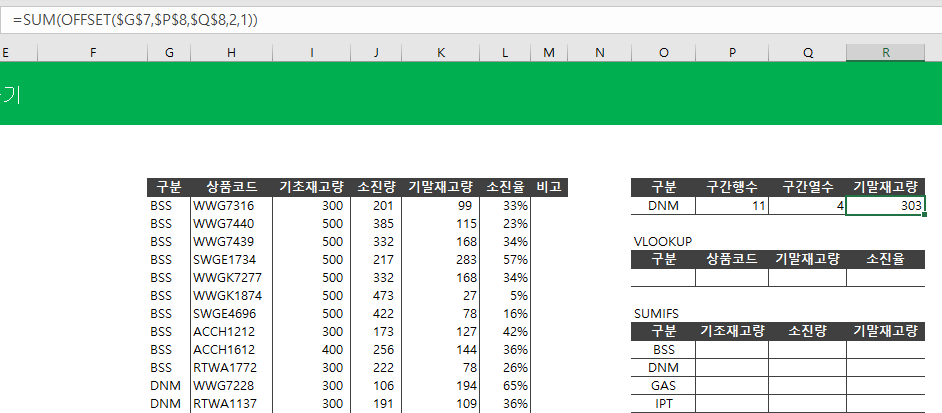Select cell containing SWGE4696
Image resolution: width=942 pixels, height=413 pixels.
coord(232,313)
